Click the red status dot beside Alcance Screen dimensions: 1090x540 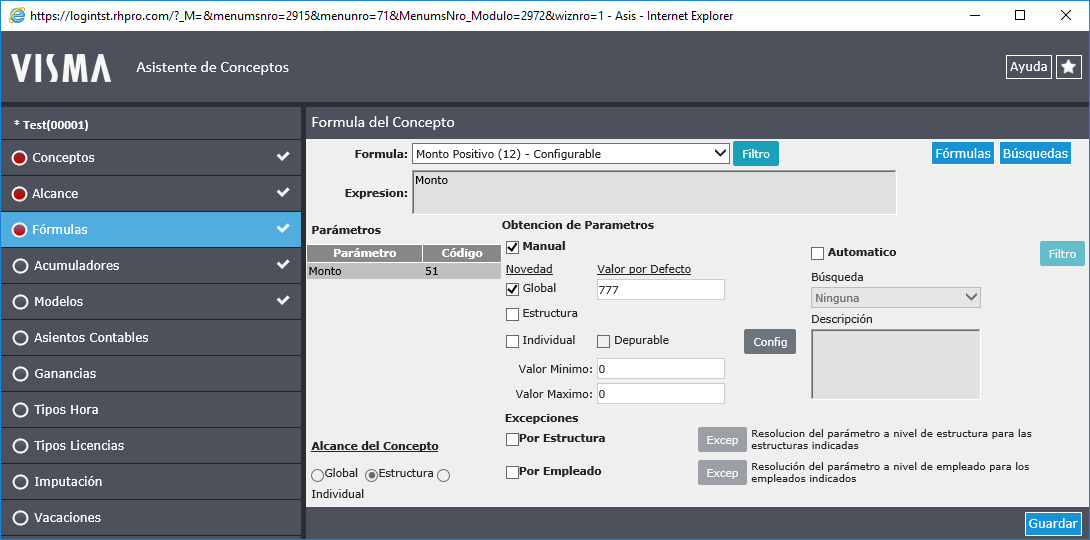[19, 194]
